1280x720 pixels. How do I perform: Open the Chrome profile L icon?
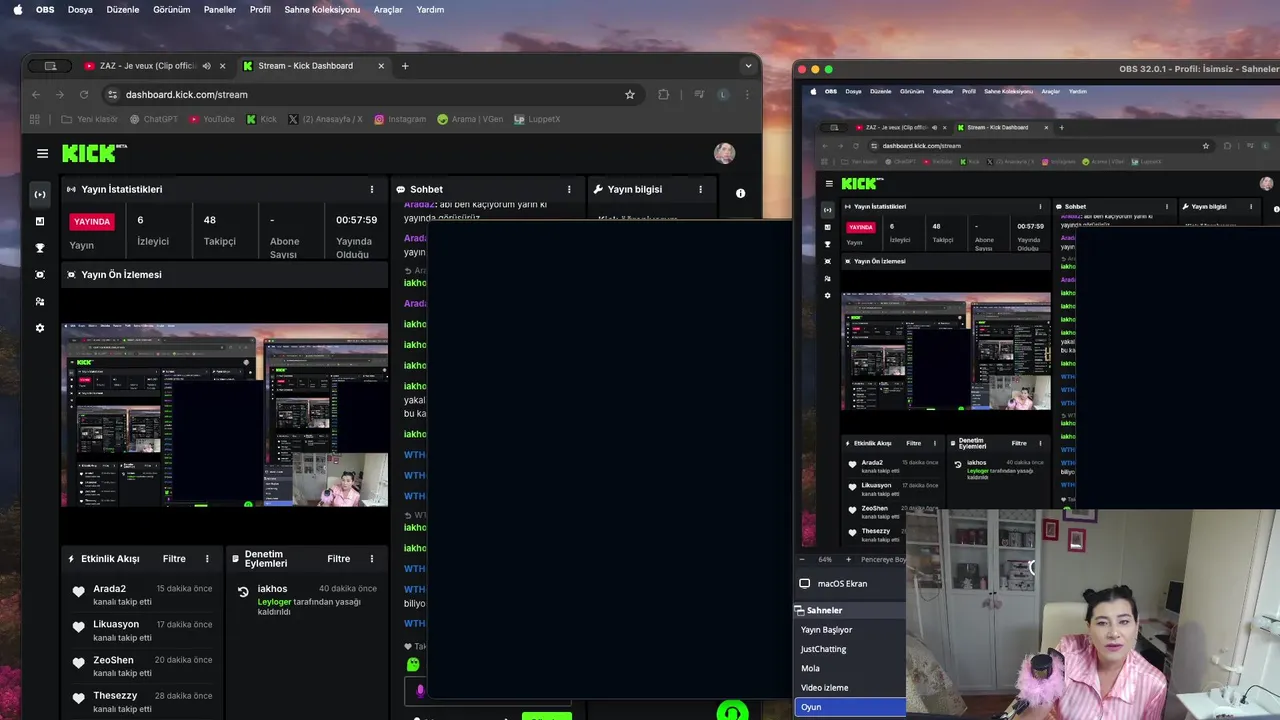pyautogui.click(x=723, y=94)
